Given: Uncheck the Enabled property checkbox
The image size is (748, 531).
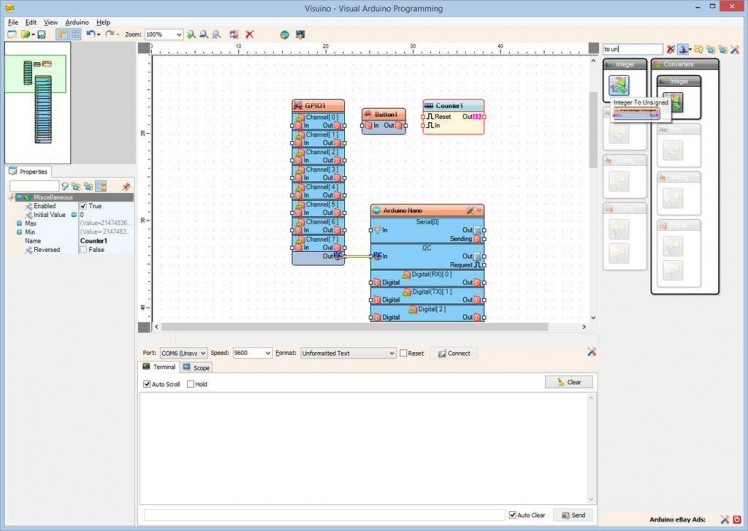Looking at the screenshot, I should click(x=84, y=206).
